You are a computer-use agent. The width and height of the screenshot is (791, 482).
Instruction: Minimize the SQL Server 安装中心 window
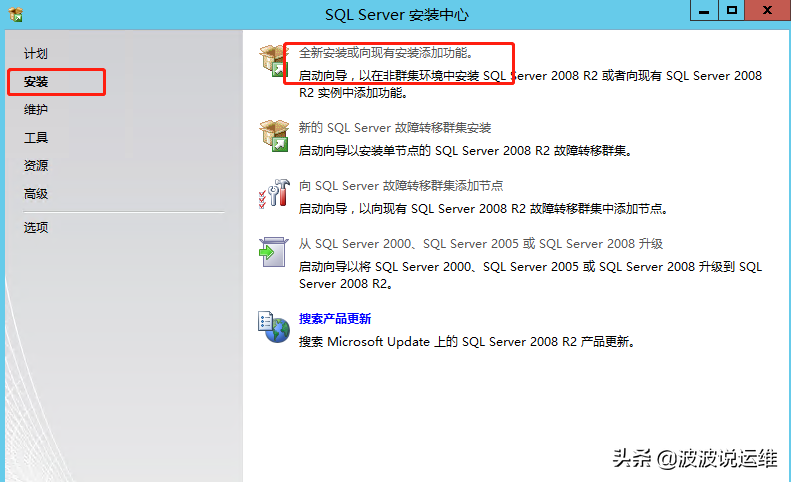click(704, 10)
